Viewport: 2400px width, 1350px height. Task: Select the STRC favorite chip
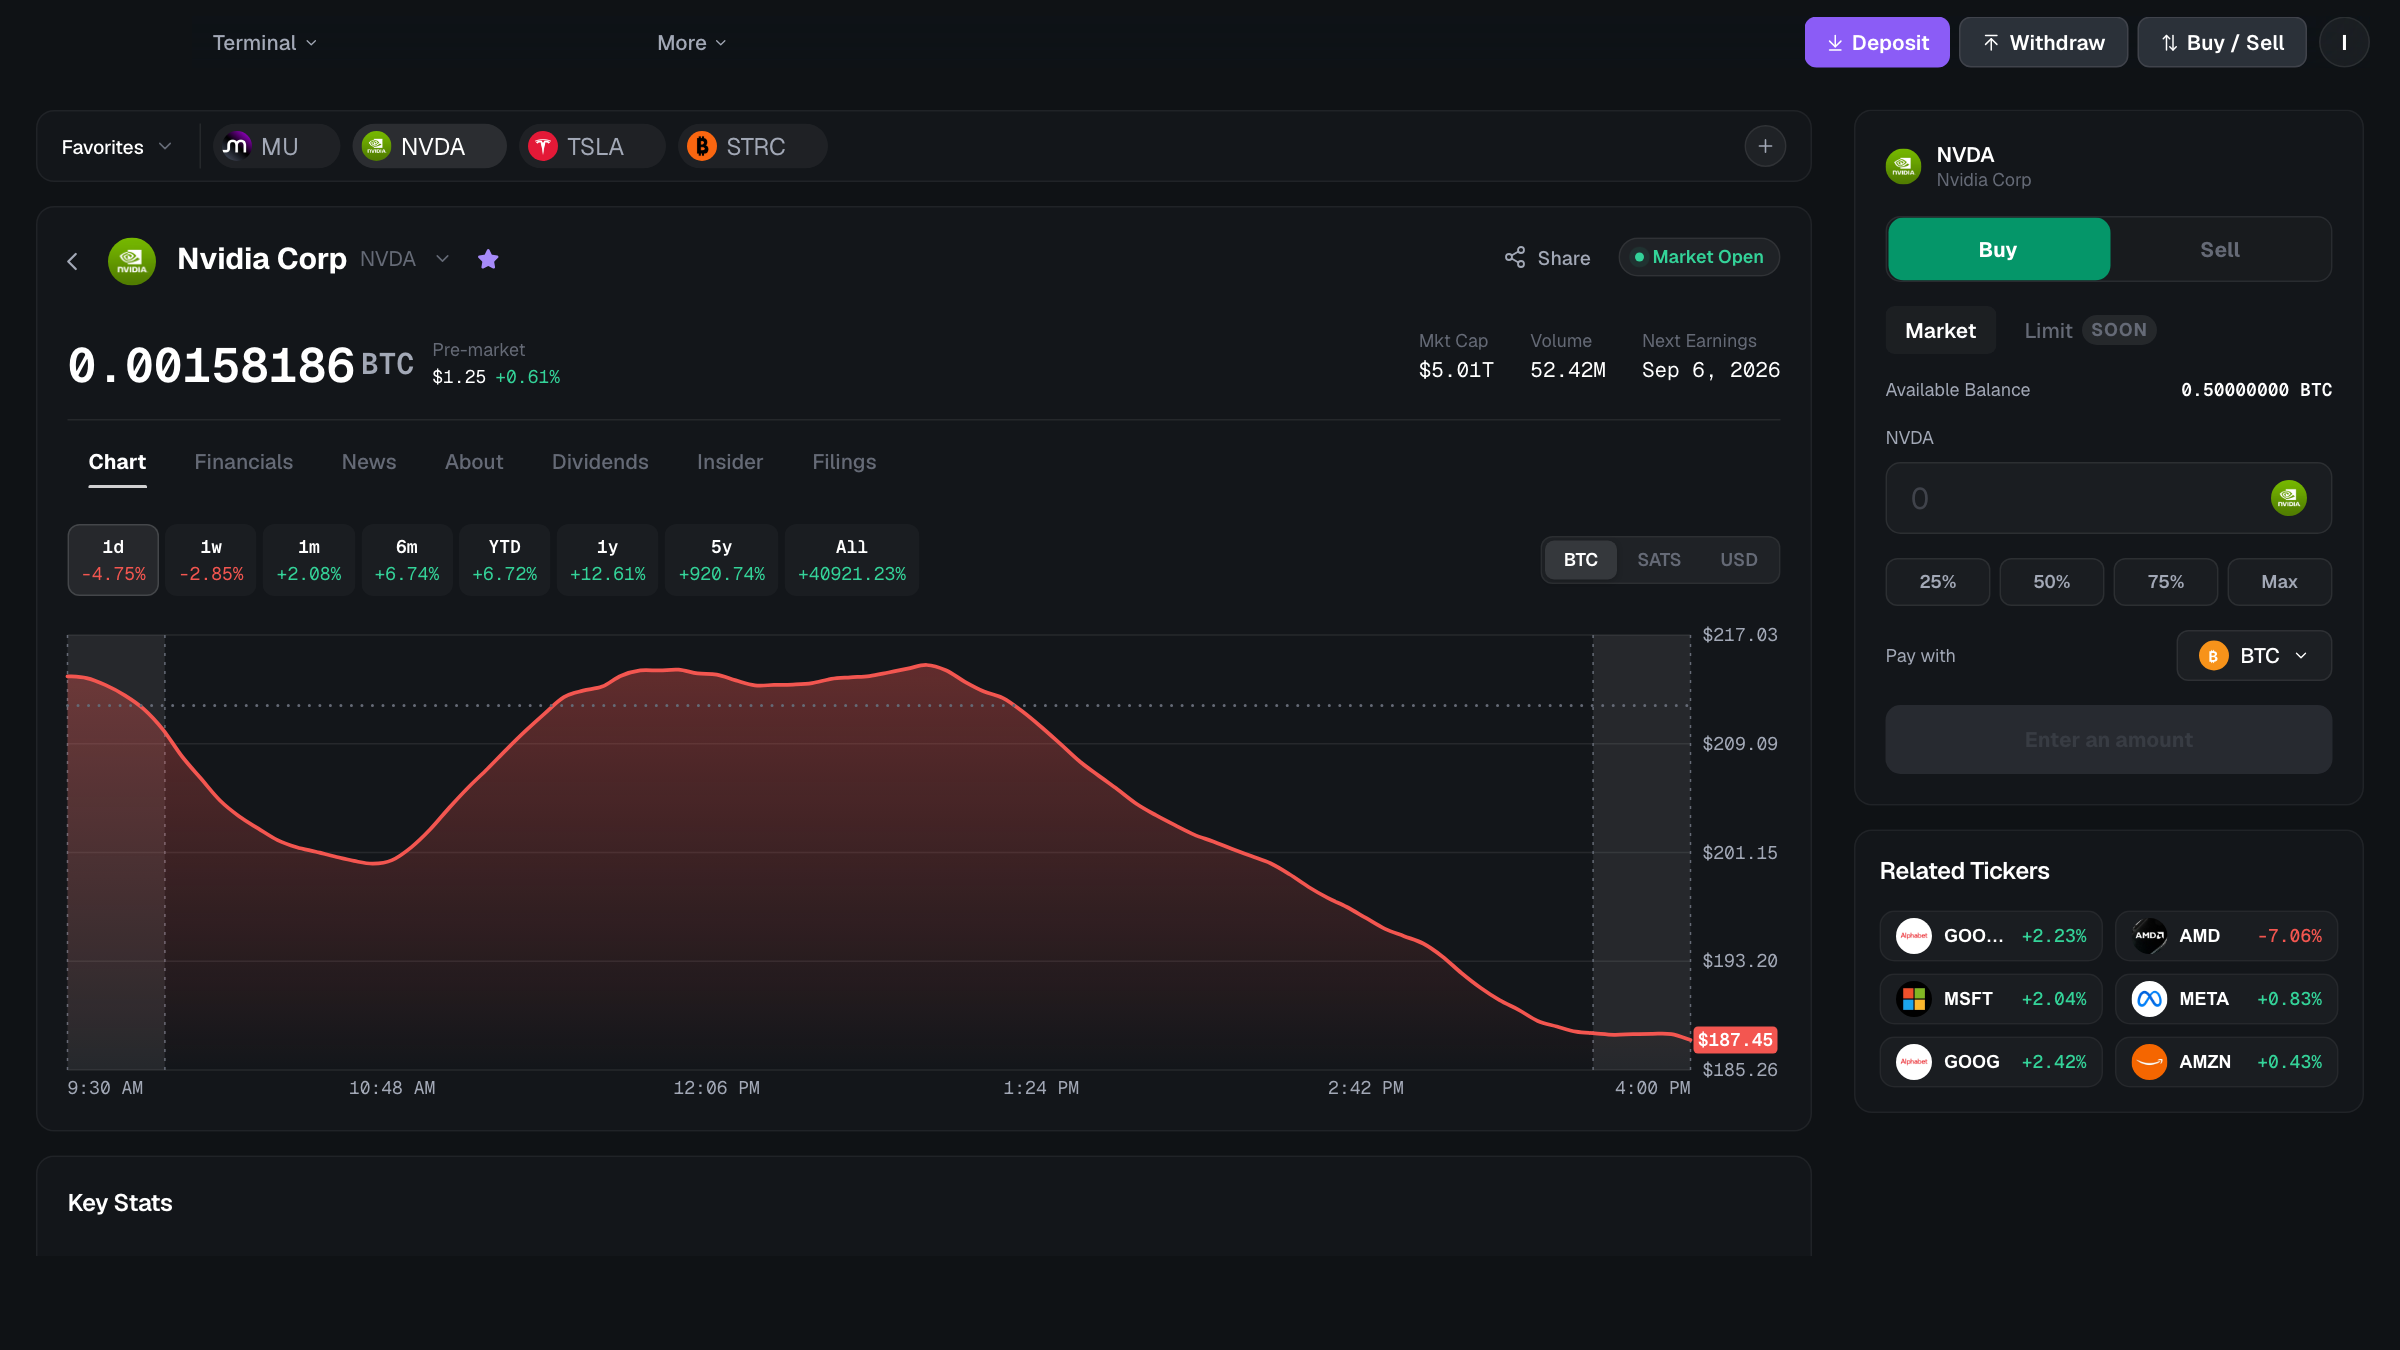click(x=752, y=147)
